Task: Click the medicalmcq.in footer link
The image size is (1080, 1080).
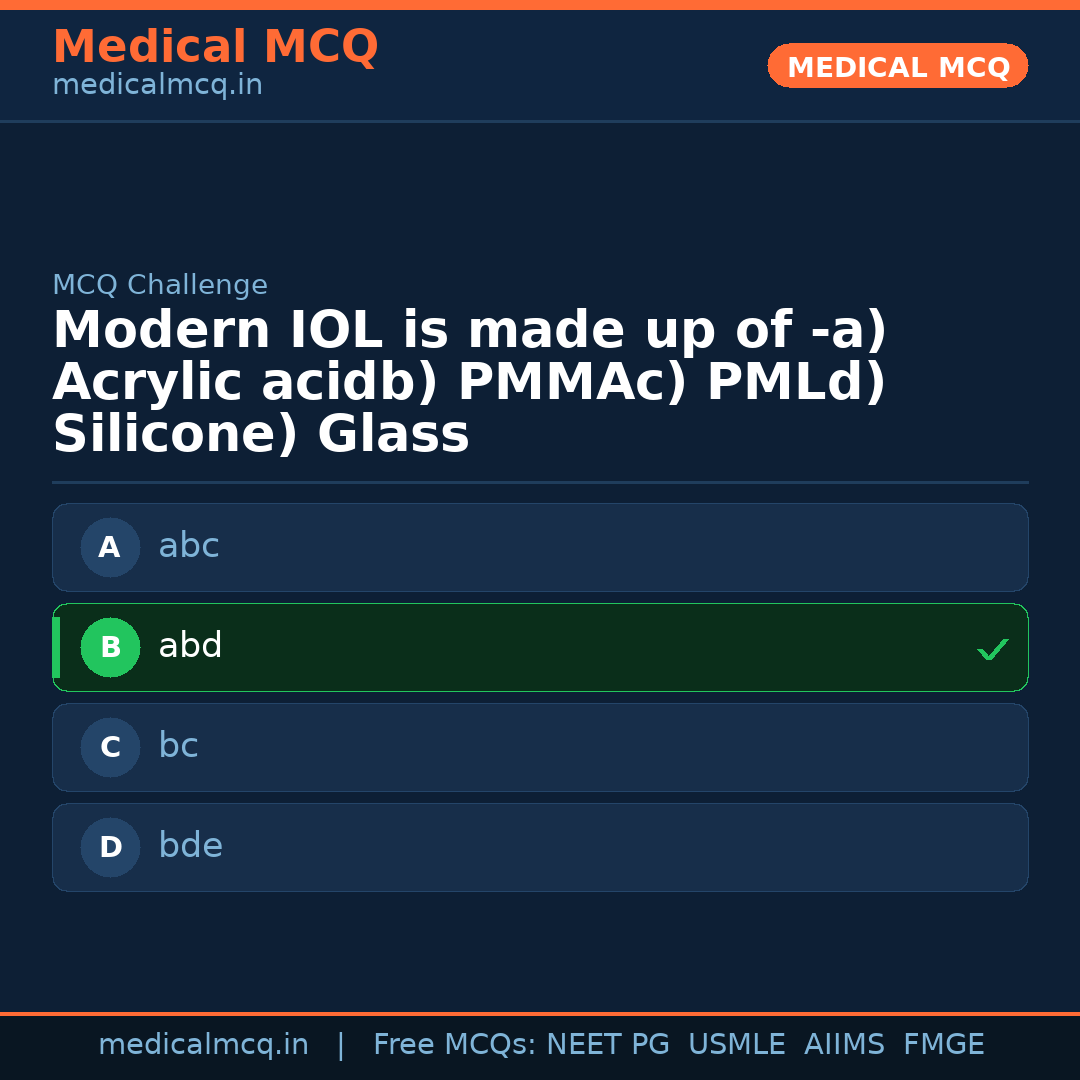Action: point(204,1043)
